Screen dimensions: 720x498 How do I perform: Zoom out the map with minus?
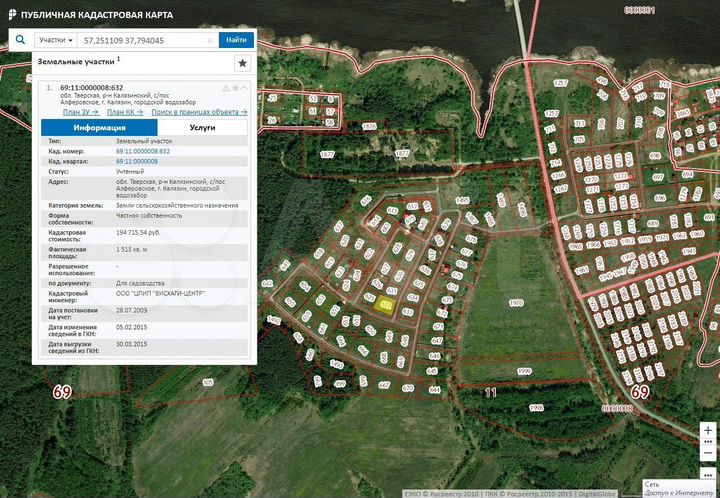[708, 453]
